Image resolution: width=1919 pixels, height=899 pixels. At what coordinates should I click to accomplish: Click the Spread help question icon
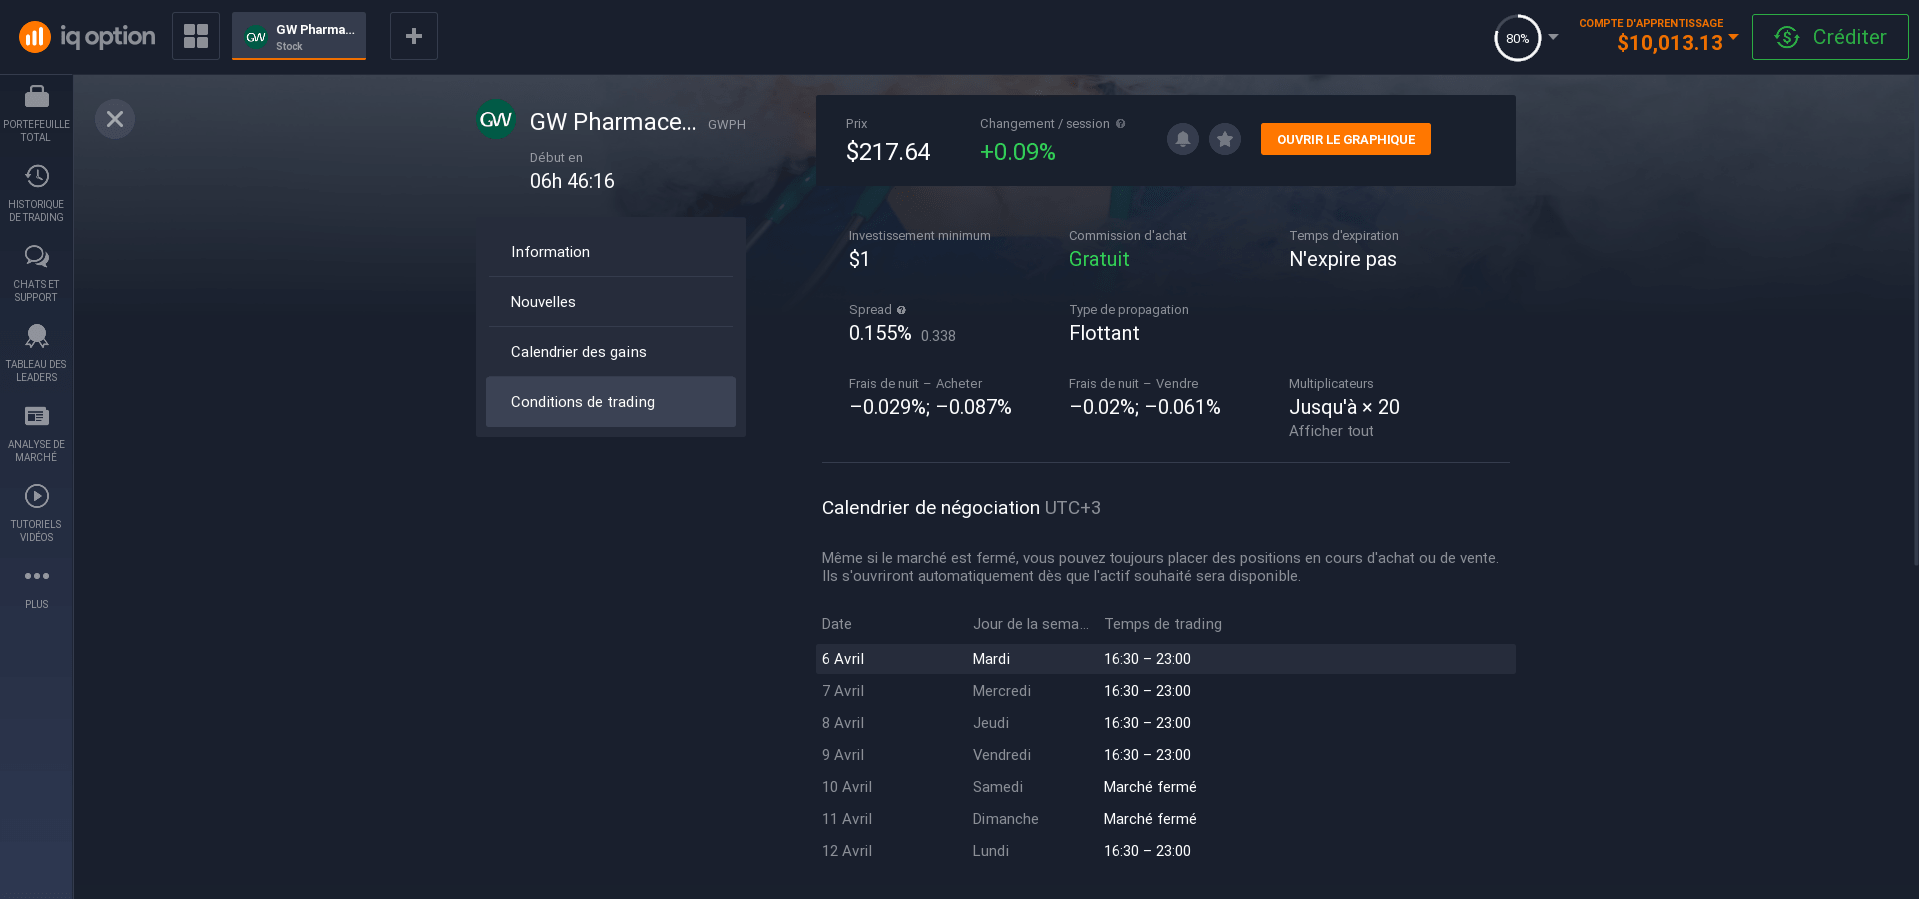[x=901, y=310]
